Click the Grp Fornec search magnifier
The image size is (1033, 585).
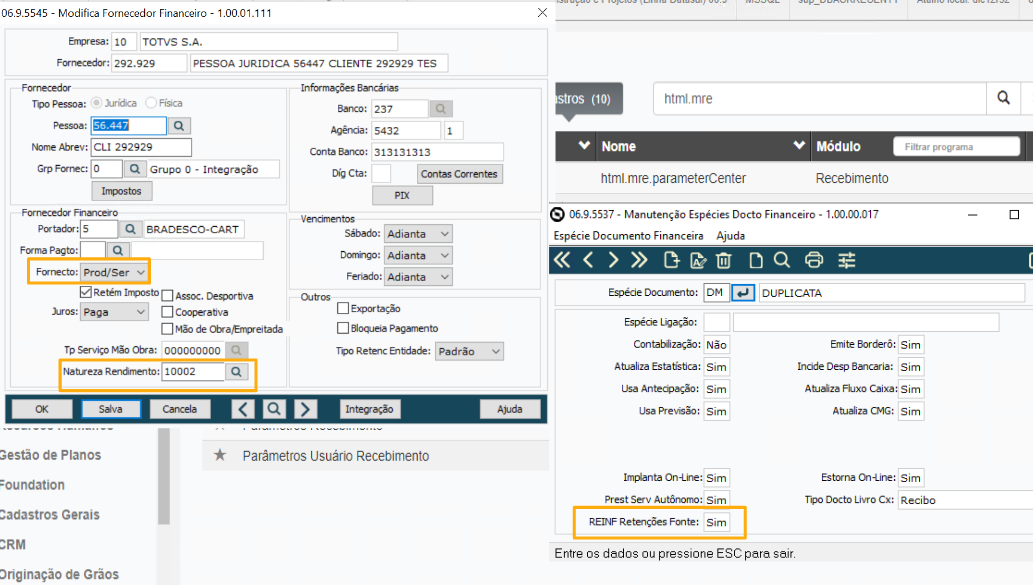tap(134, 169)
